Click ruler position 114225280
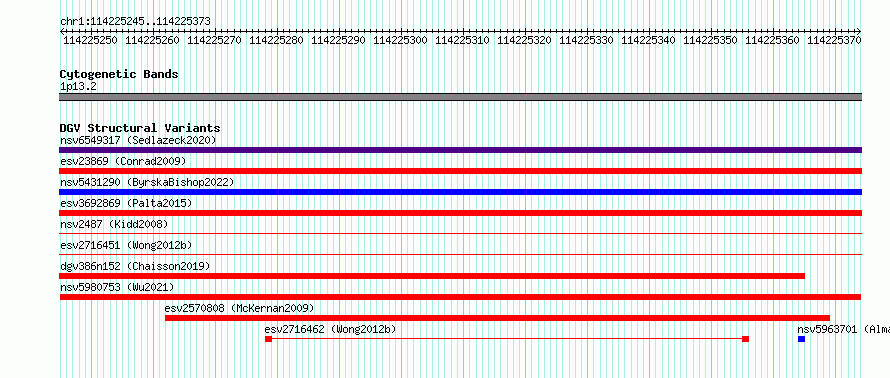890x378 pixels. pos(276,40)
